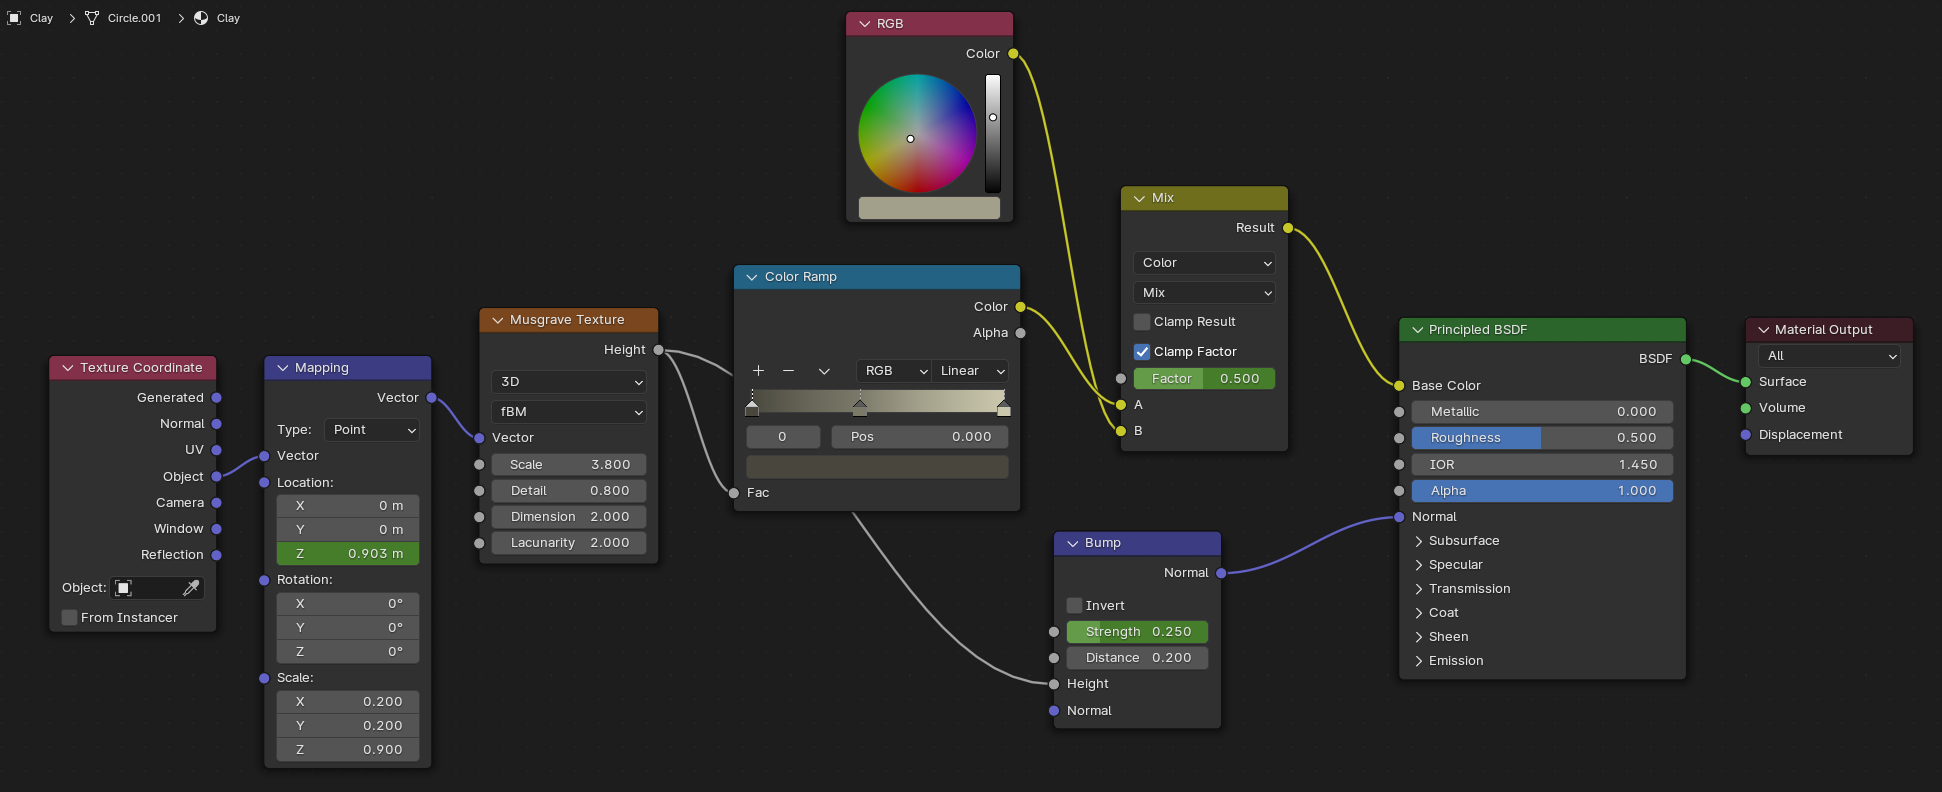Collapse the RGB node

click(x=865, y=24)
